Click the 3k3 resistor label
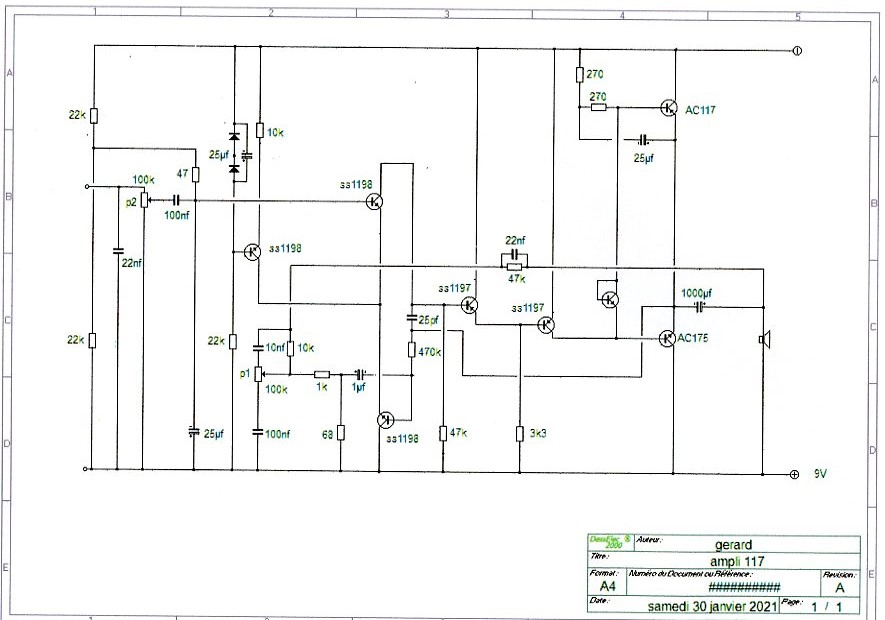Screen dimensions: 885x620 (x=538, y=434)
